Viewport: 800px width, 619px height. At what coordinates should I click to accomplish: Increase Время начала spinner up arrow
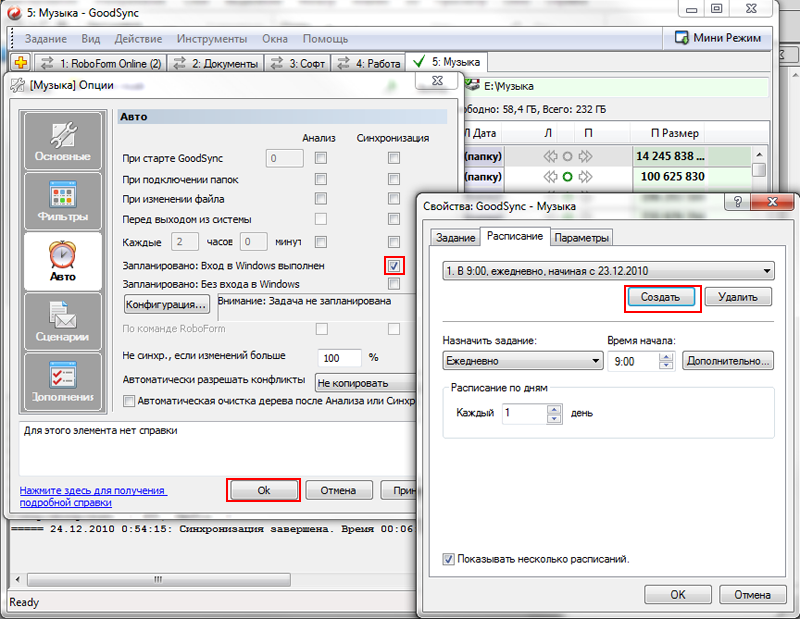pos(666,357)
